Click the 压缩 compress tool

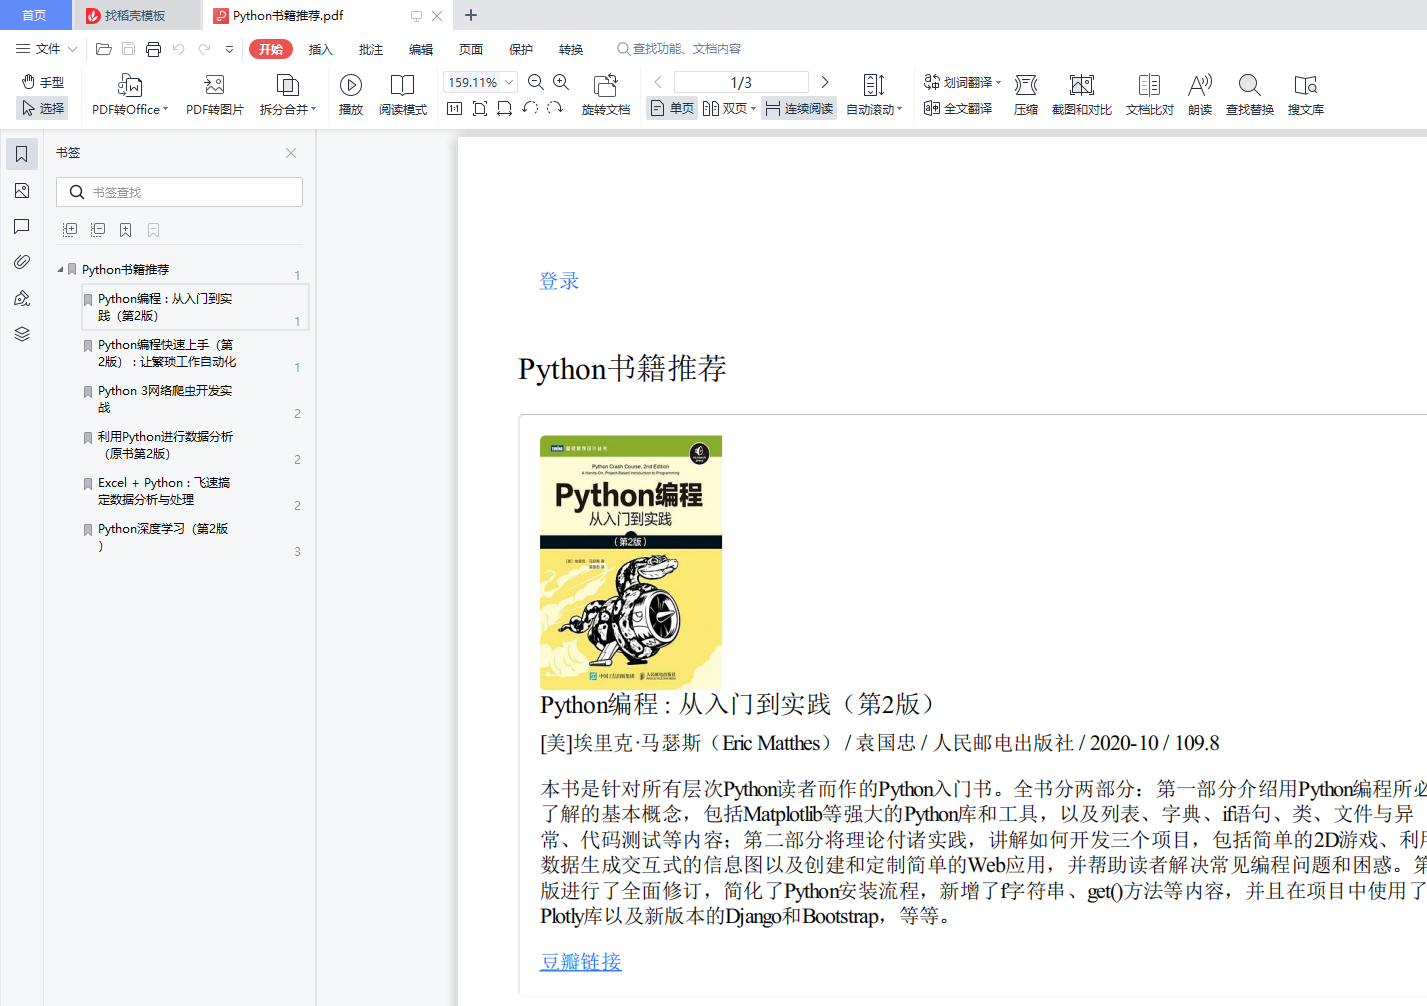point(1026,95)
